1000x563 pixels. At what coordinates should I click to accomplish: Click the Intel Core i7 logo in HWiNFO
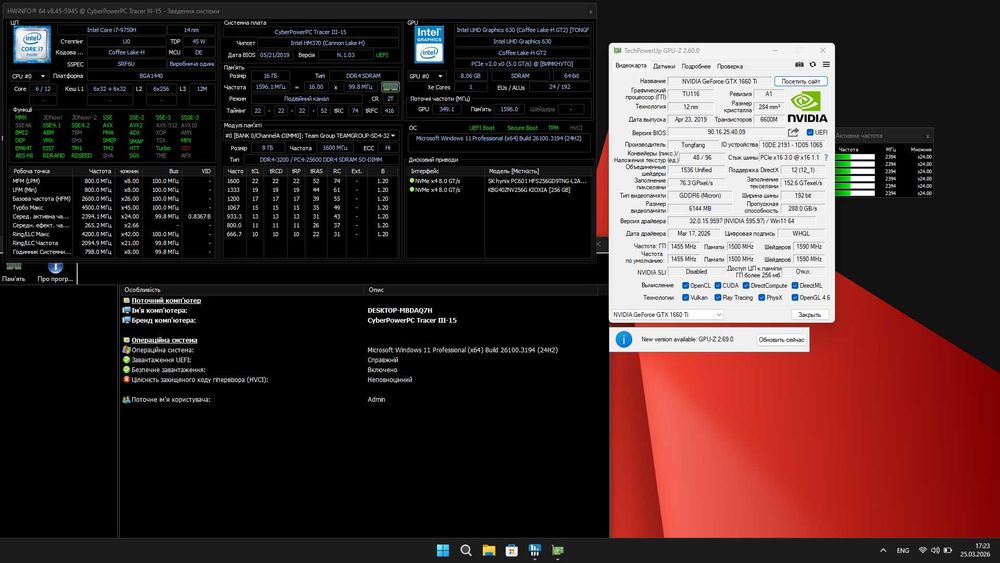coord(33,44)
